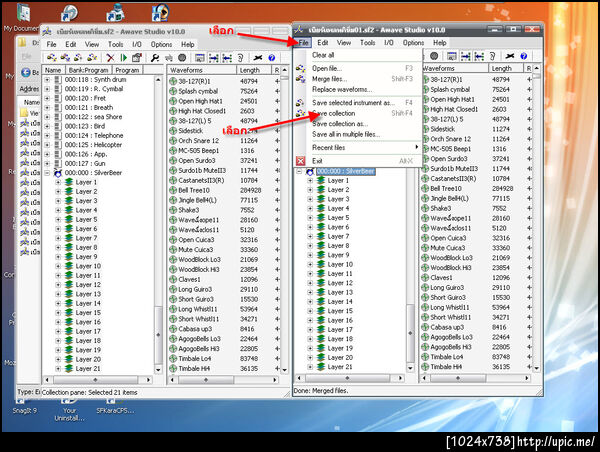Expand Layer 15 in right window tree

(x=310, y=311)
